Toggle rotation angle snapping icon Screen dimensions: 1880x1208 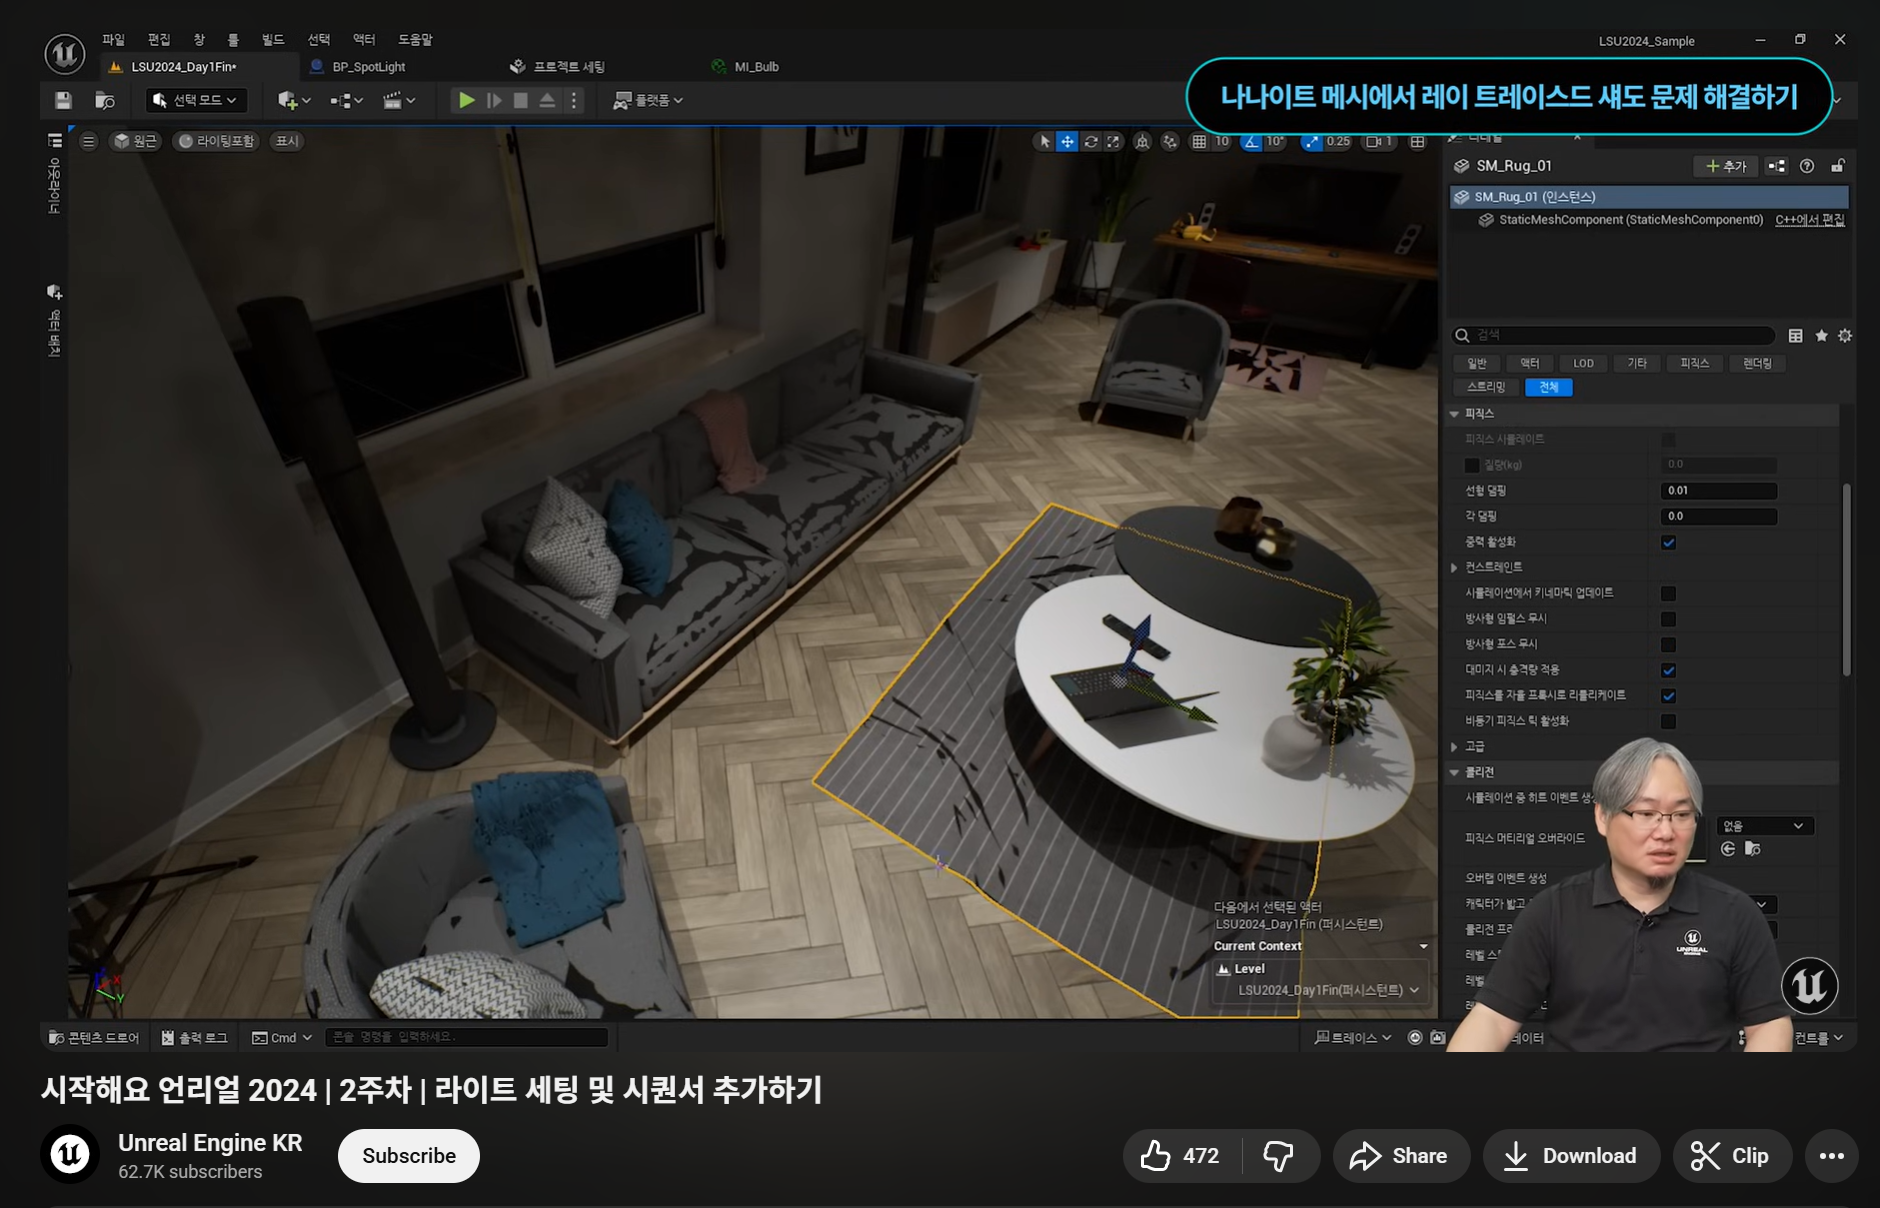coord(1251,142)
